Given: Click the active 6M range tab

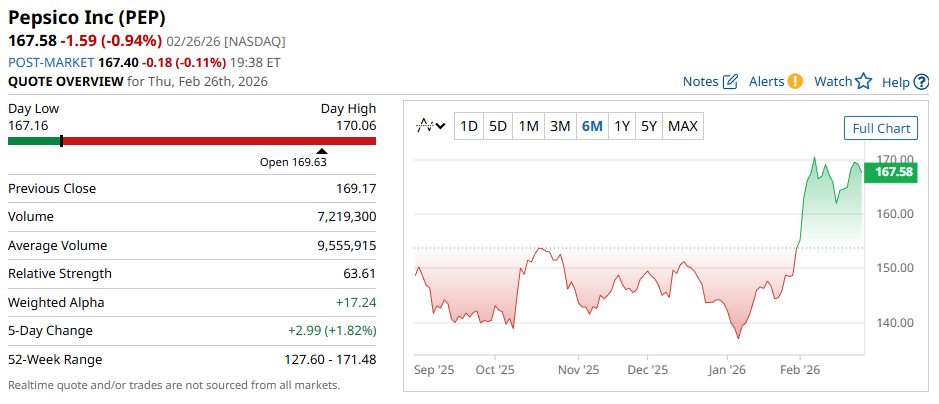Looking at the screenshot, I should tap(592, 126).
